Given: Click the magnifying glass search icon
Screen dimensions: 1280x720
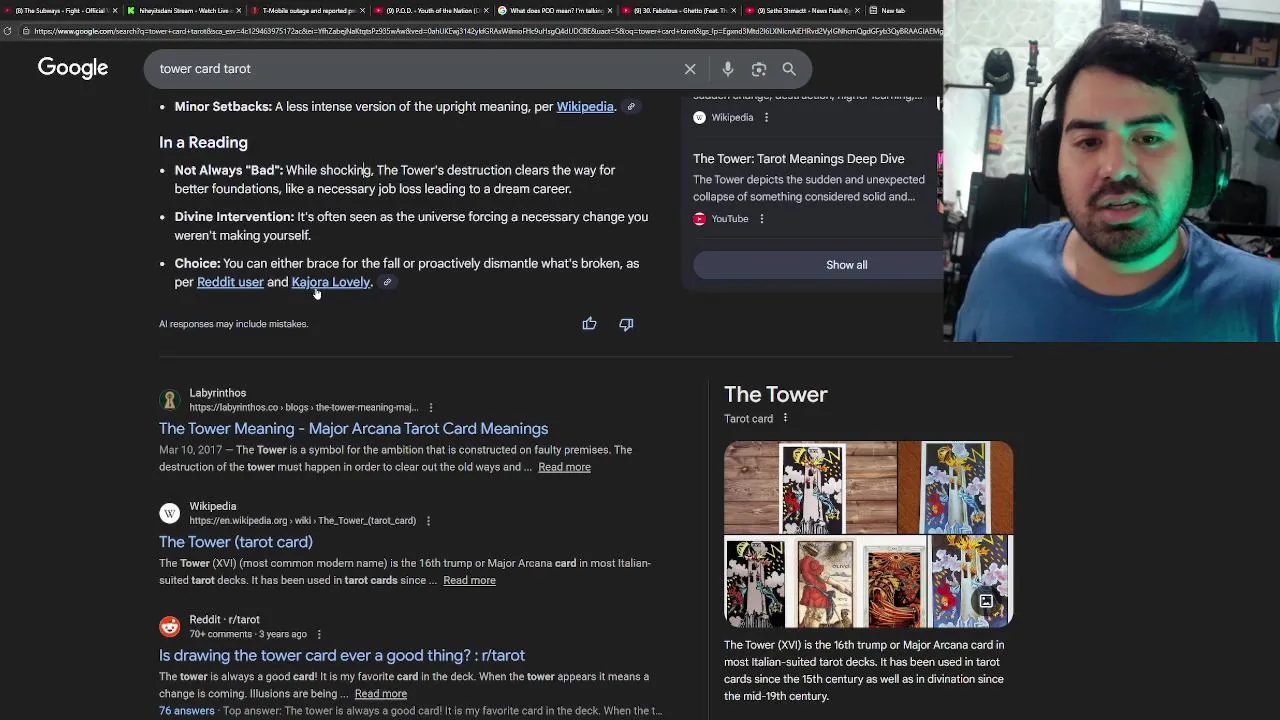Looking at the screenshot, I should click(x=789, y=69).
